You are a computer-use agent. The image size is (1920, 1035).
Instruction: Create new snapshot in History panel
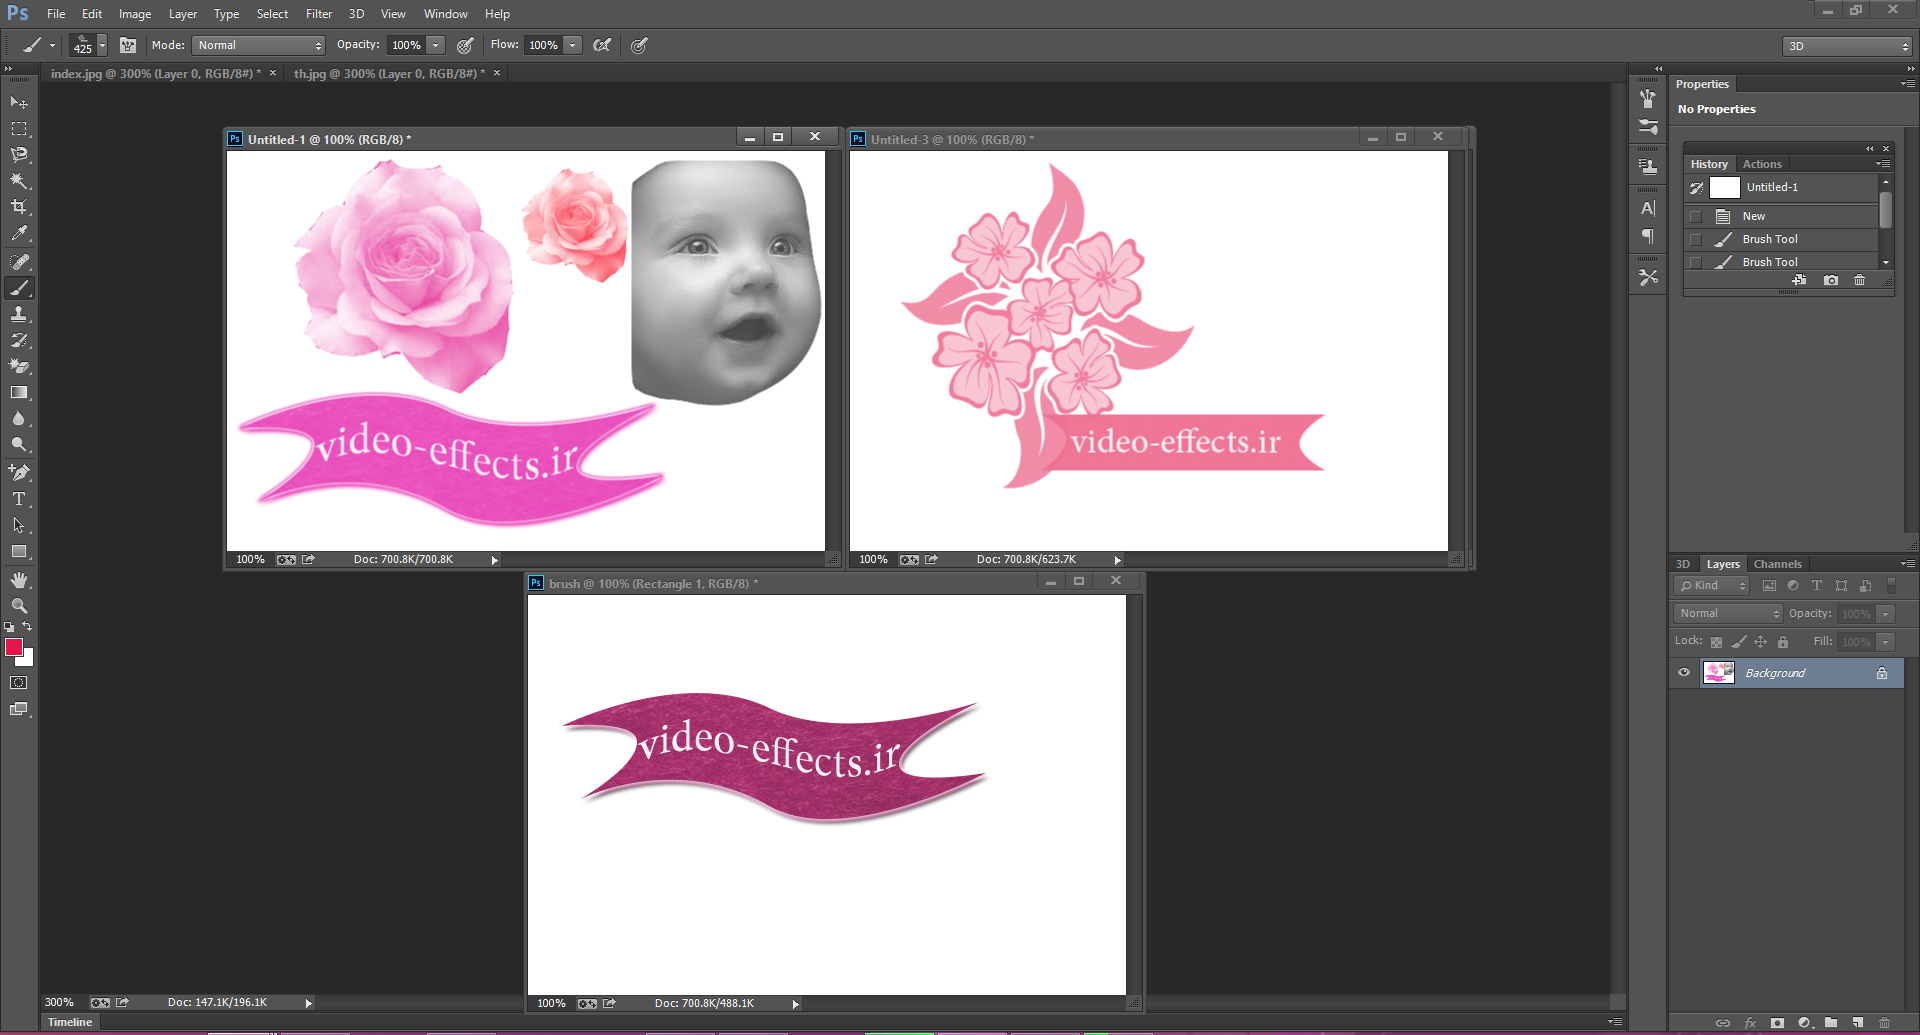tap(1830, 281)
